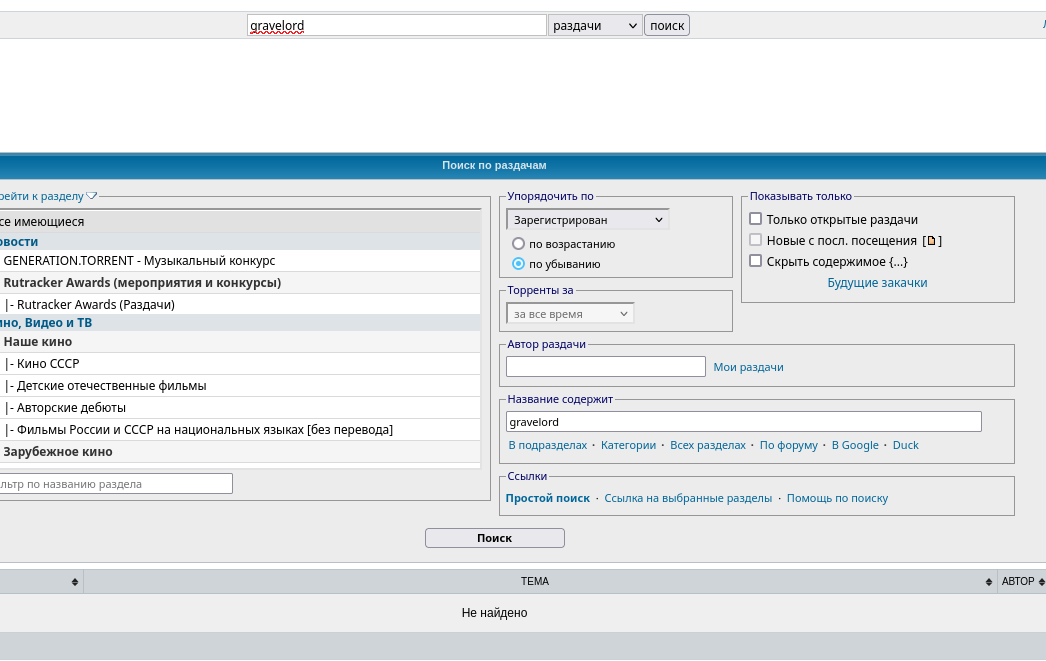Select '|- Авторские дебюты' section

239,408
